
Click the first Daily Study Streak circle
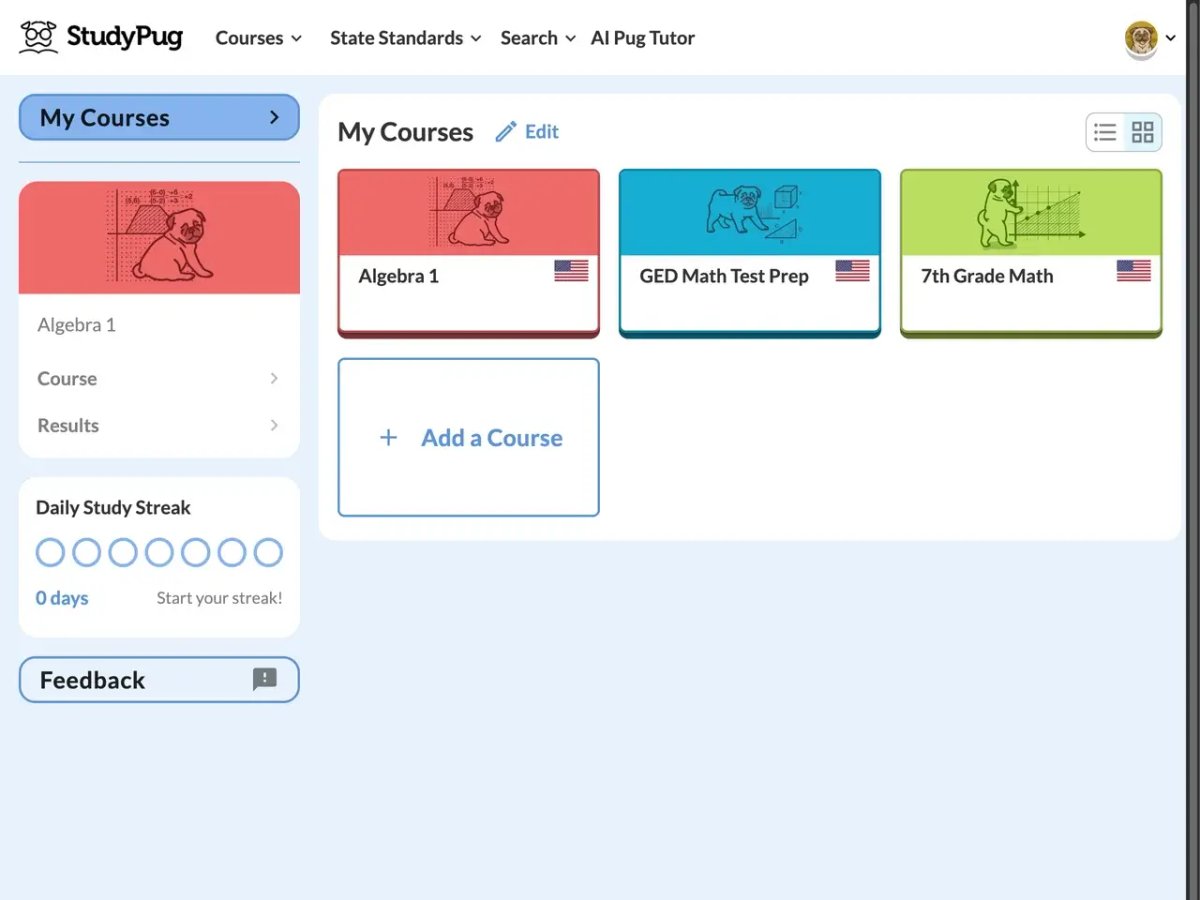tap(50, 551)
